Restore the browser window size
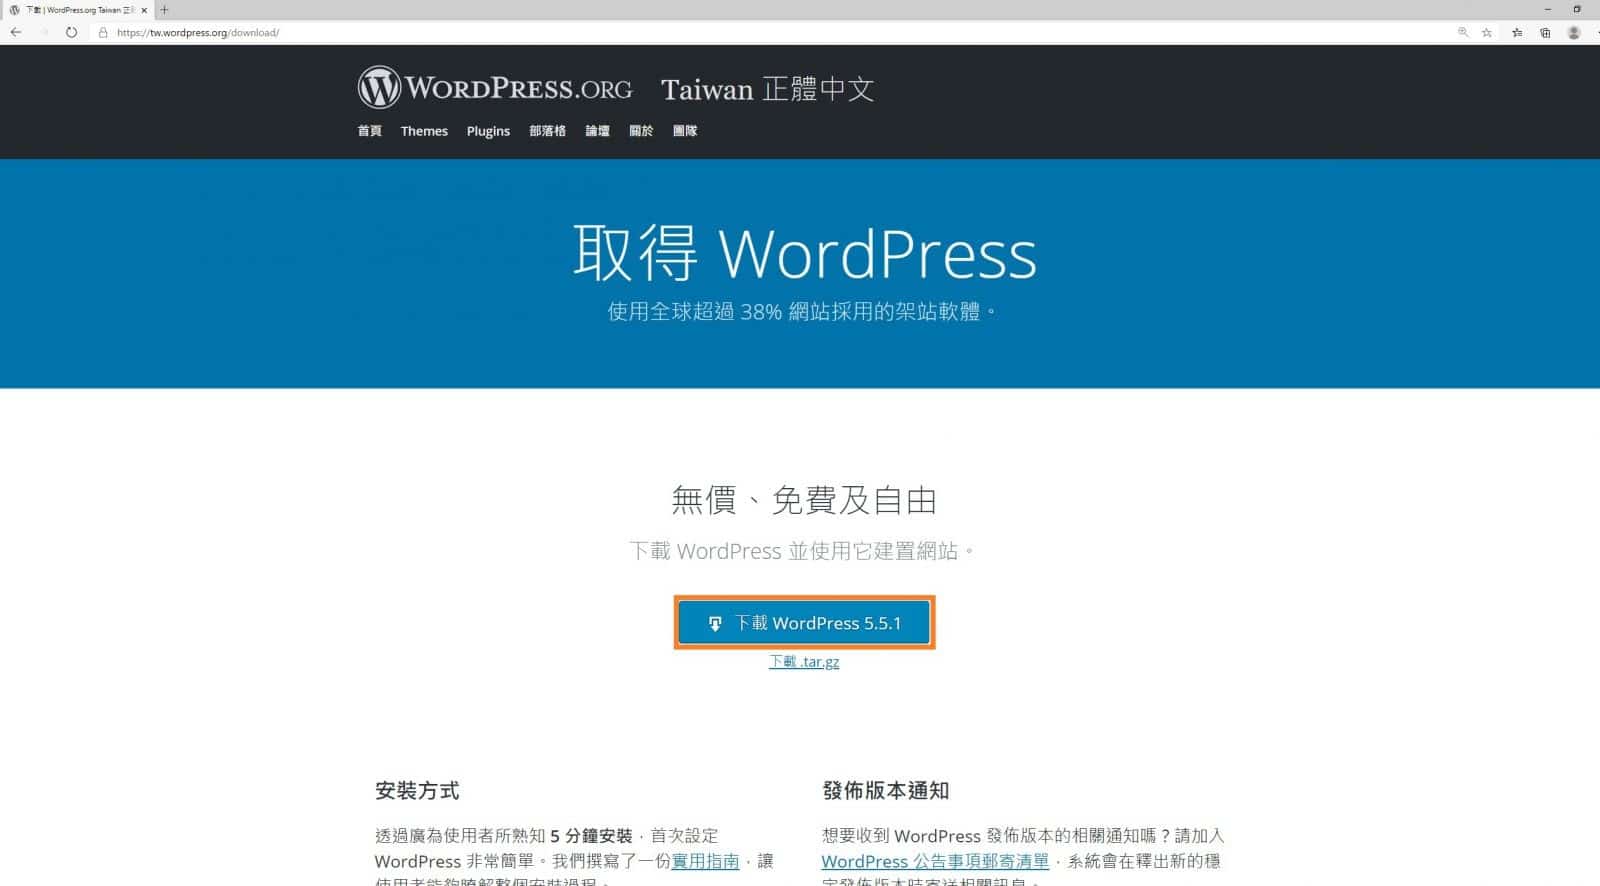The width and height of the screenshot is (1600, 886). (x=1577, y=9)
